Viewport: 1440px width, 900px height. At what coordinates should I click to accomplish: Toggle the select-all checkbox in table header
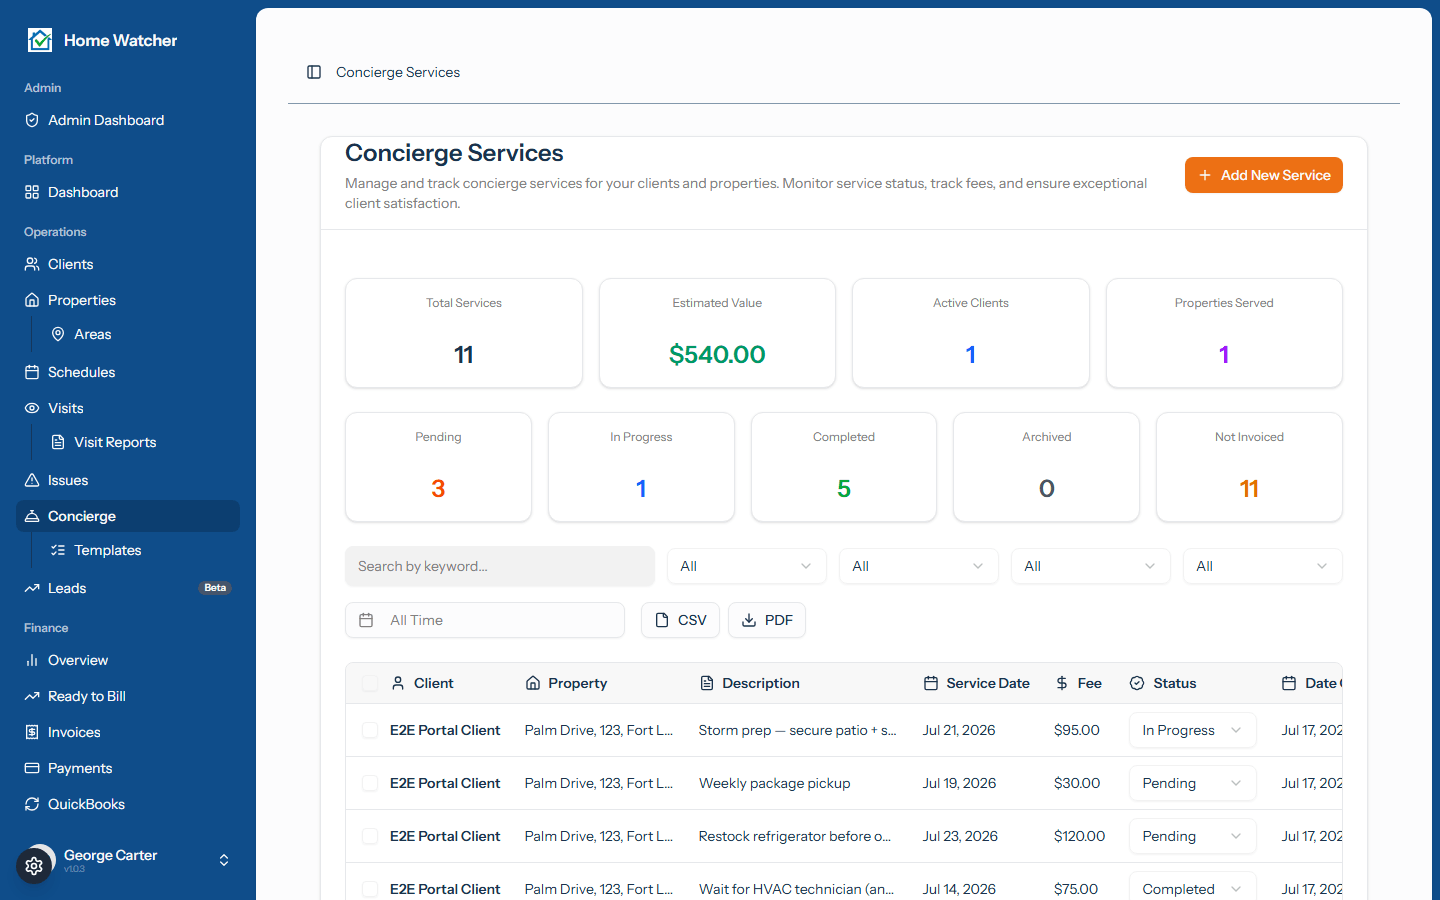(x=370, y=683)
